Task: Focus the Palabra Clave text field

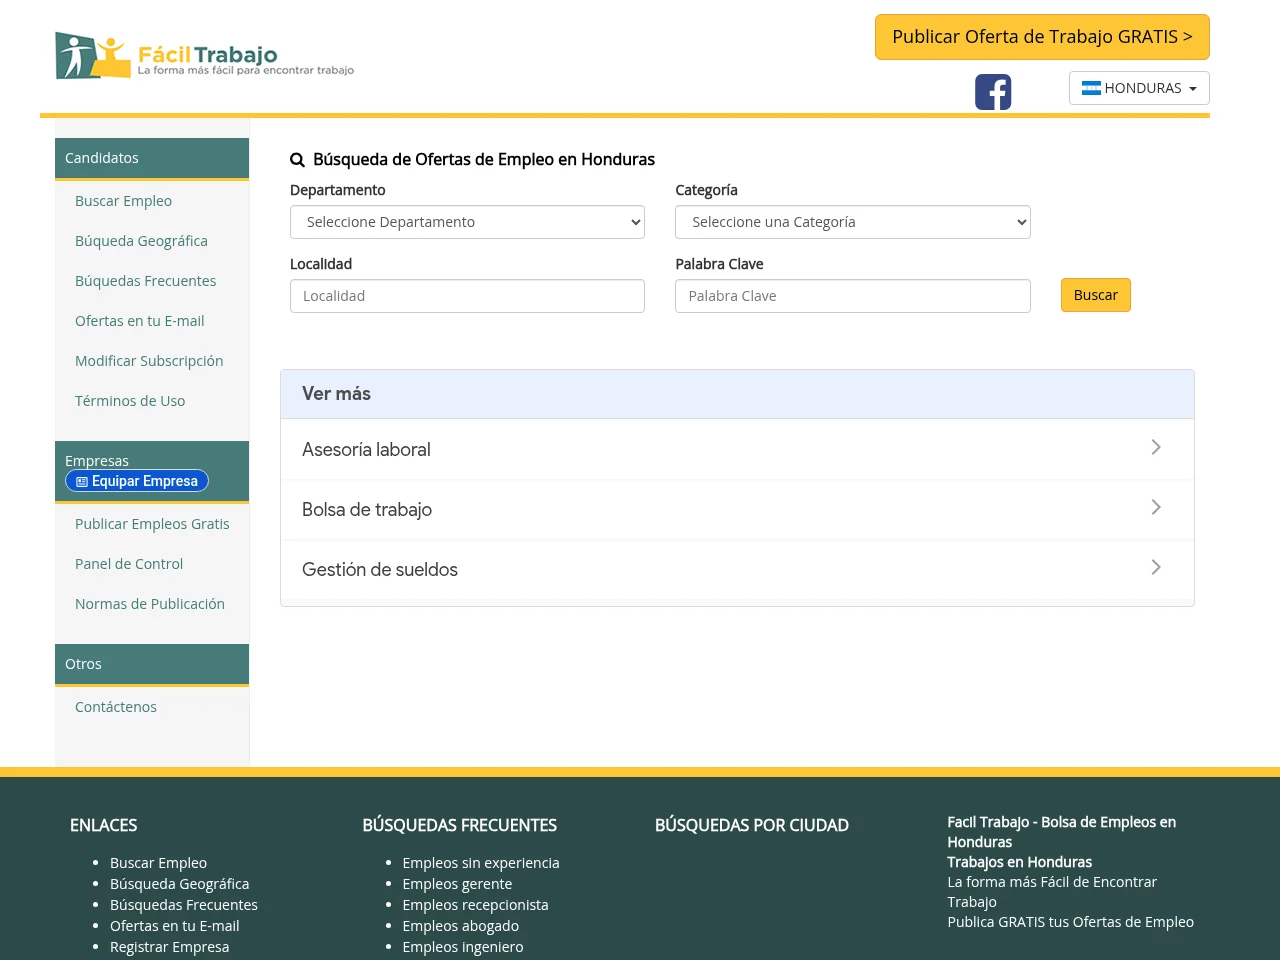Action: (853, 296)
